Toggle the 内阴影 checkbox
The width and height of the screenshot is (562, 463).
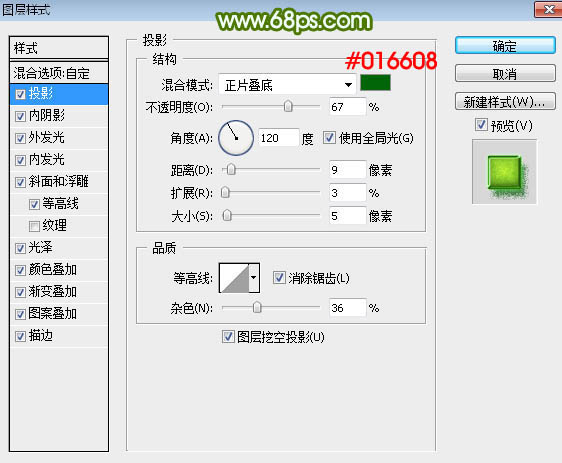20,116
